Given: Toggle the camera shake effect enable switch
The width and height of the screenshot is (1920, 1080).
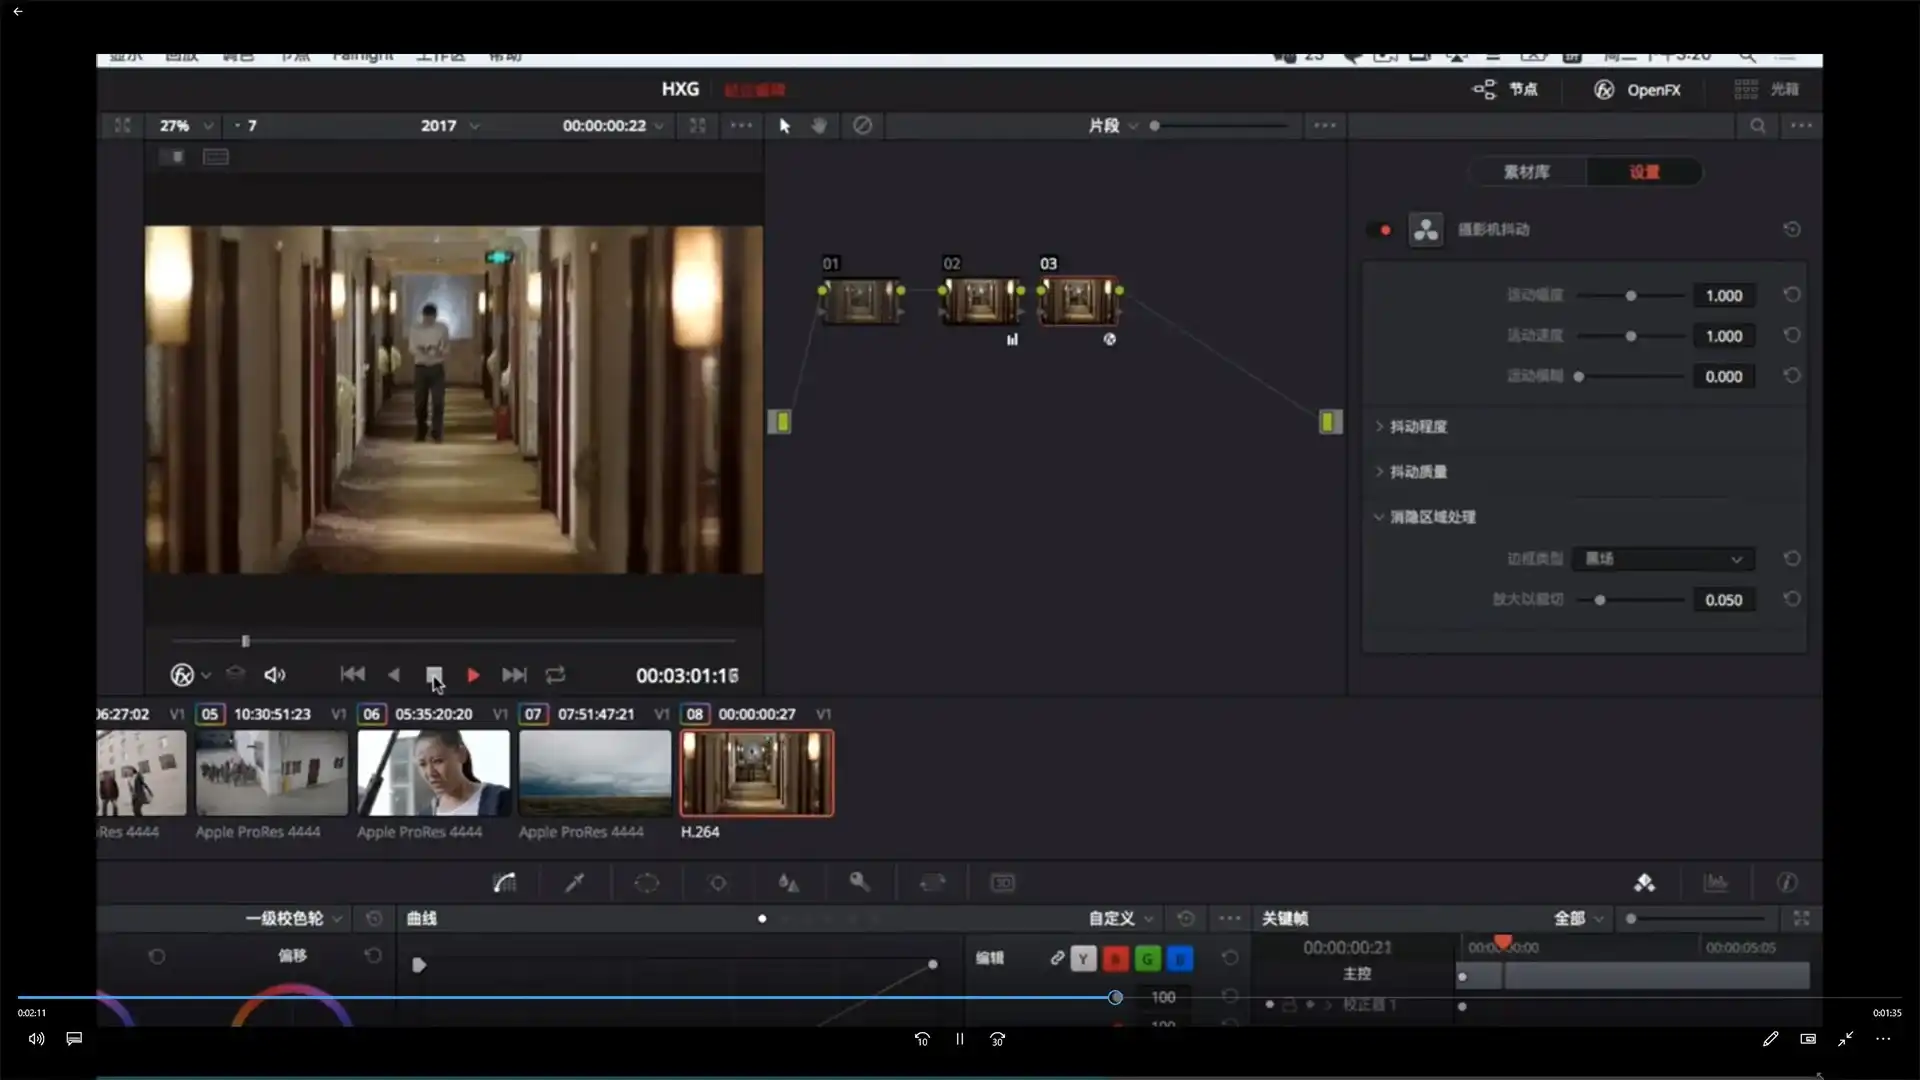Looking at the screenshot, I should coord(1384,230).
